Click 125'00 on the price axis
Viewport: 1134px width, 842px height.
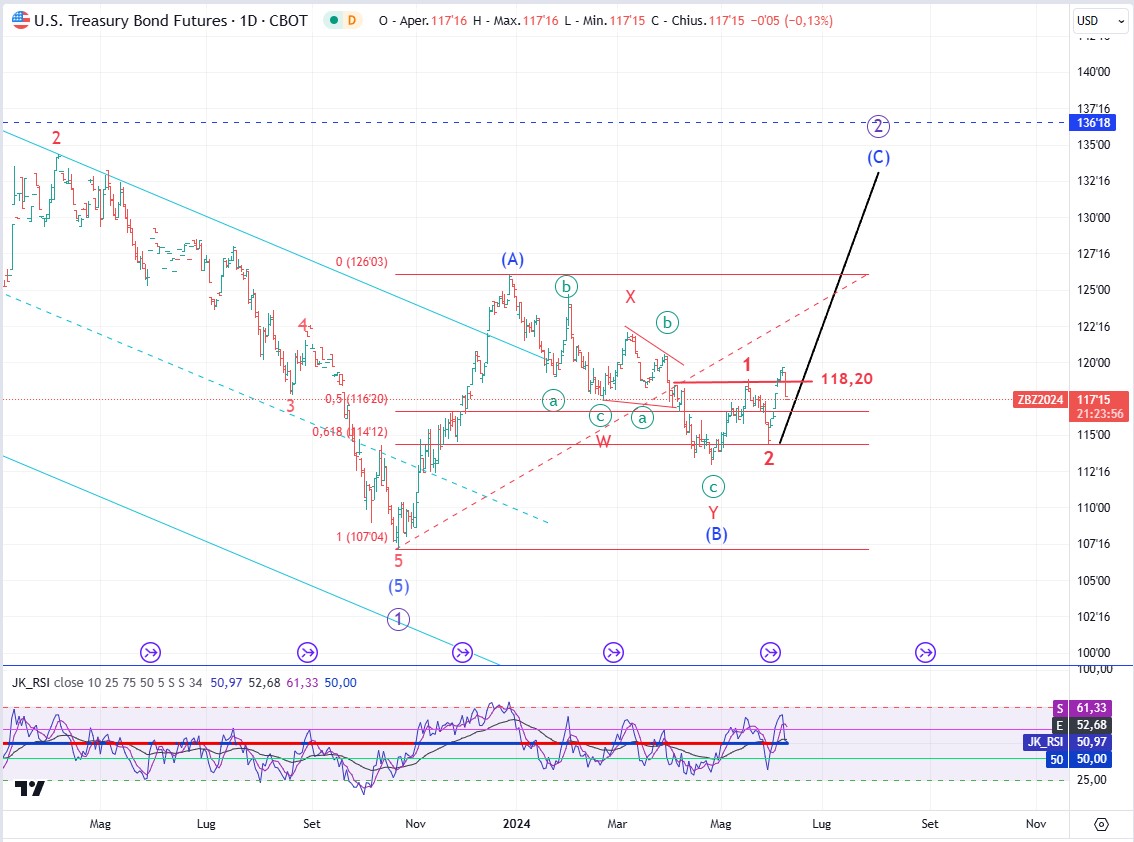click(x=1093, y=290)
